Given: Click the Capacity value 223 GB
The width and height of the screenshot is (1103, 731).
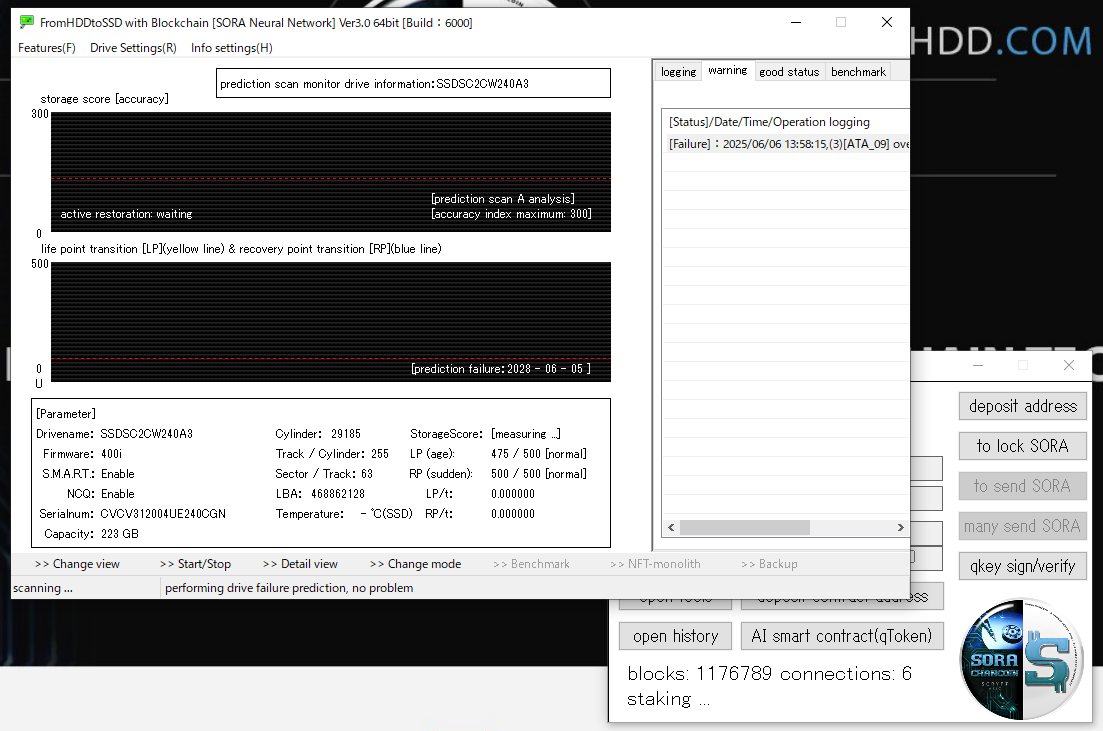Looking at the screenshot, I should 120,534.
